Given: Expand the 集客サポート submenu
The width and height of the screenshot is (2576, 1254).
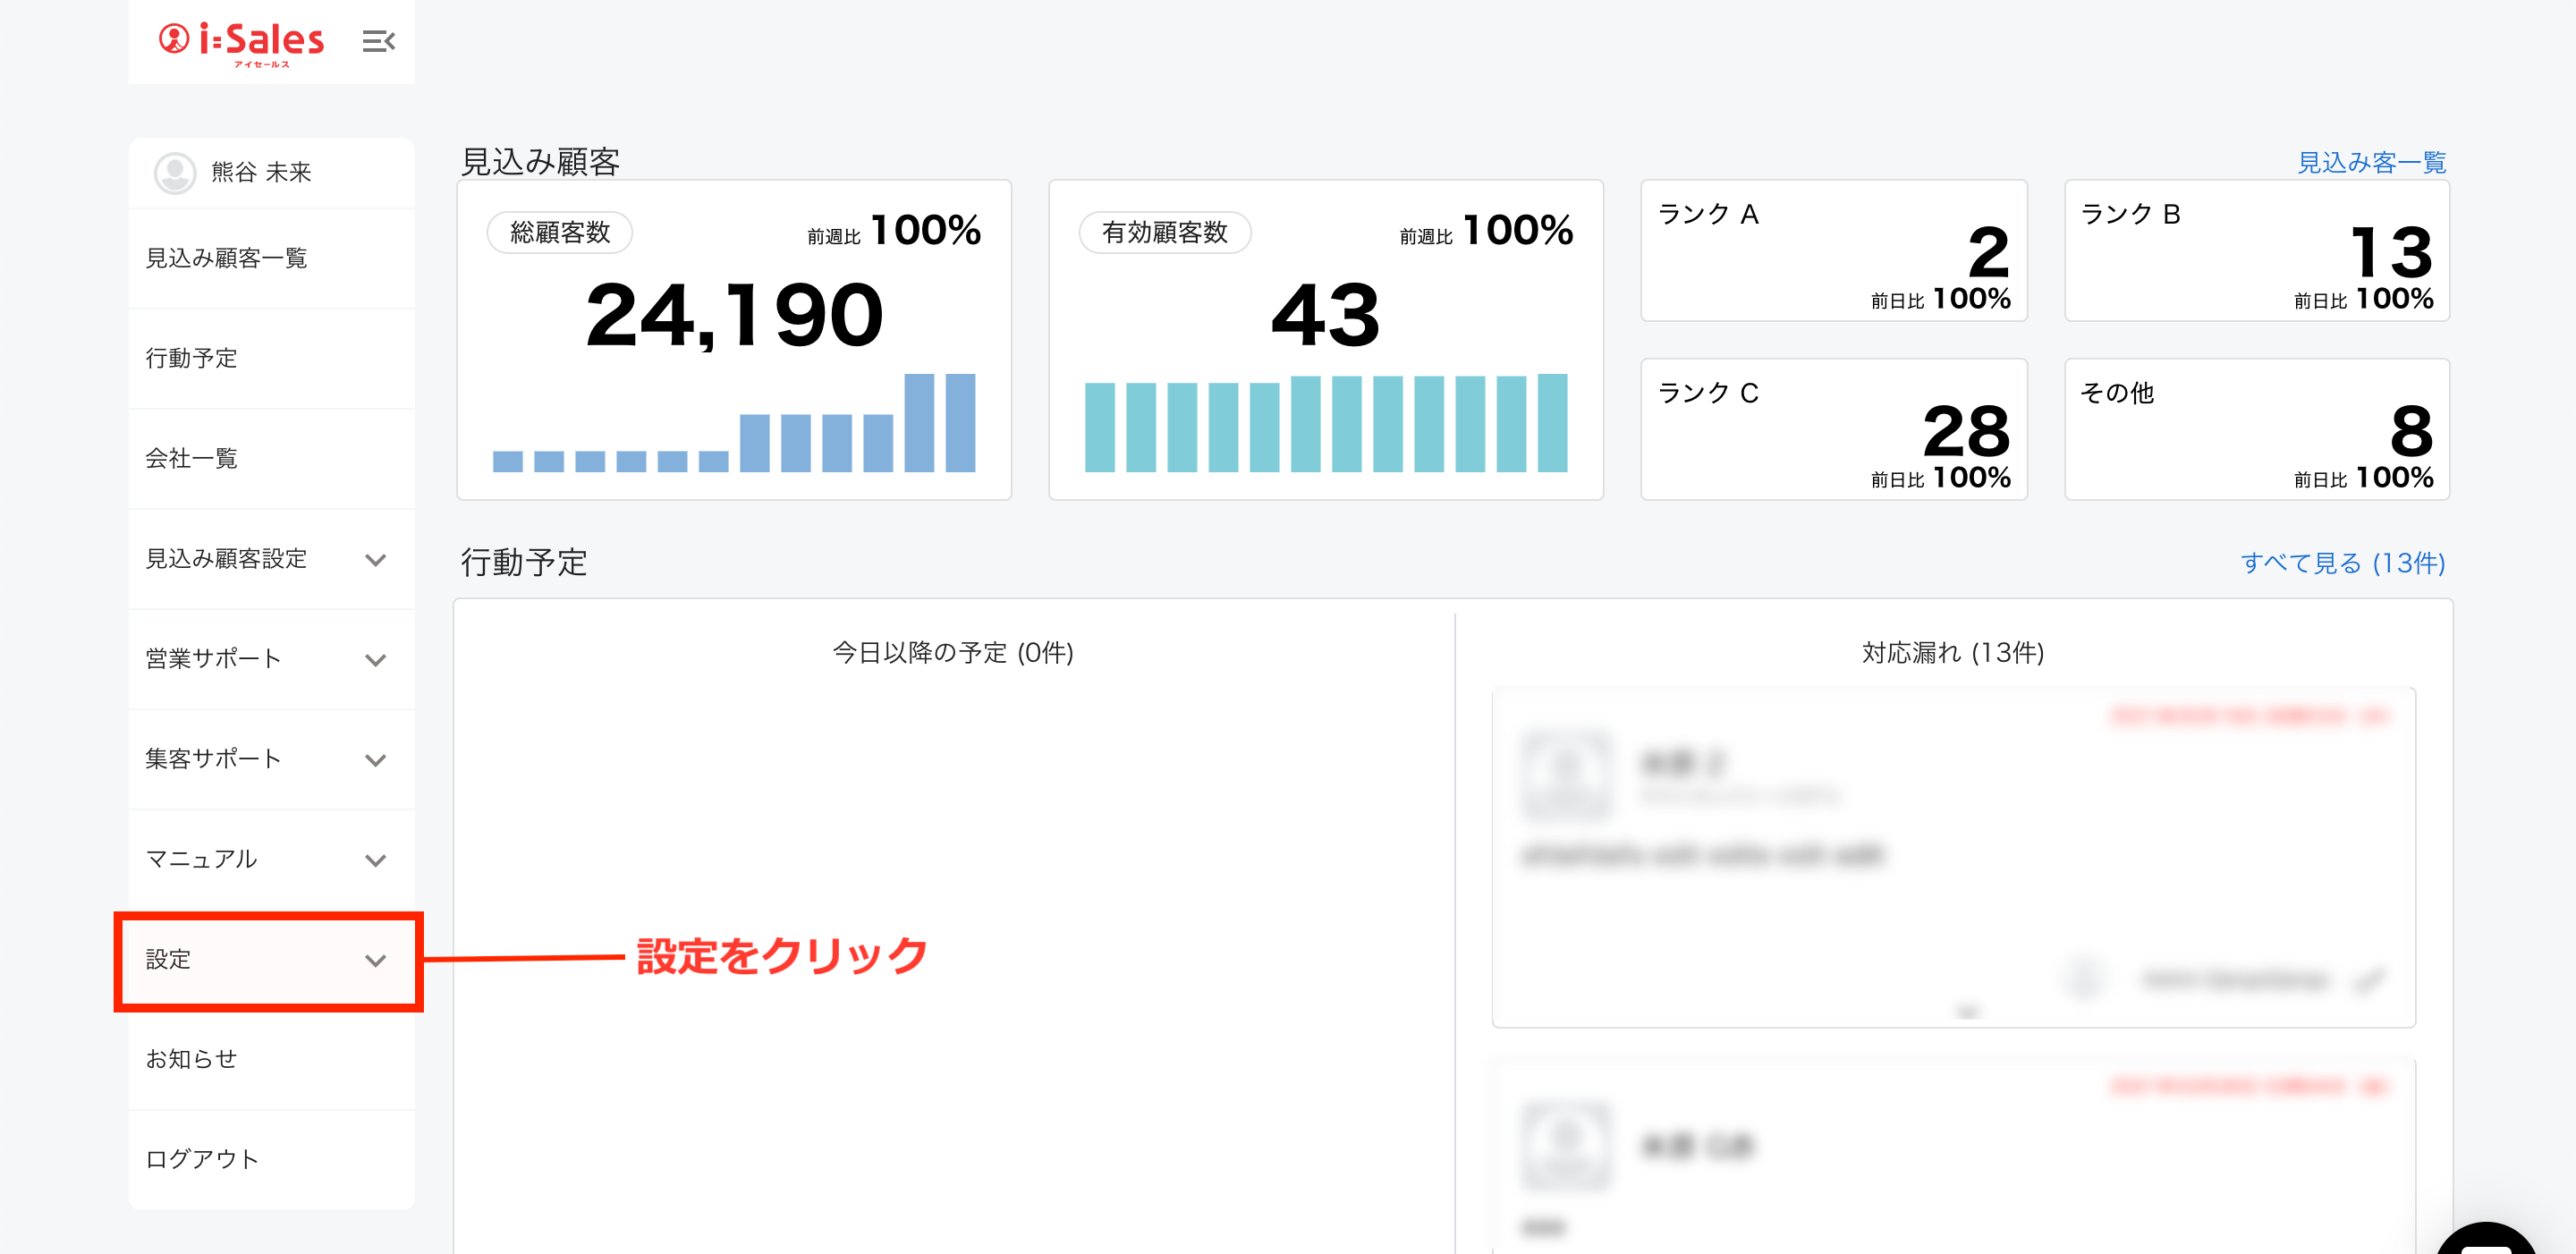Looking at the screenshot, I should tap(375, 759).
